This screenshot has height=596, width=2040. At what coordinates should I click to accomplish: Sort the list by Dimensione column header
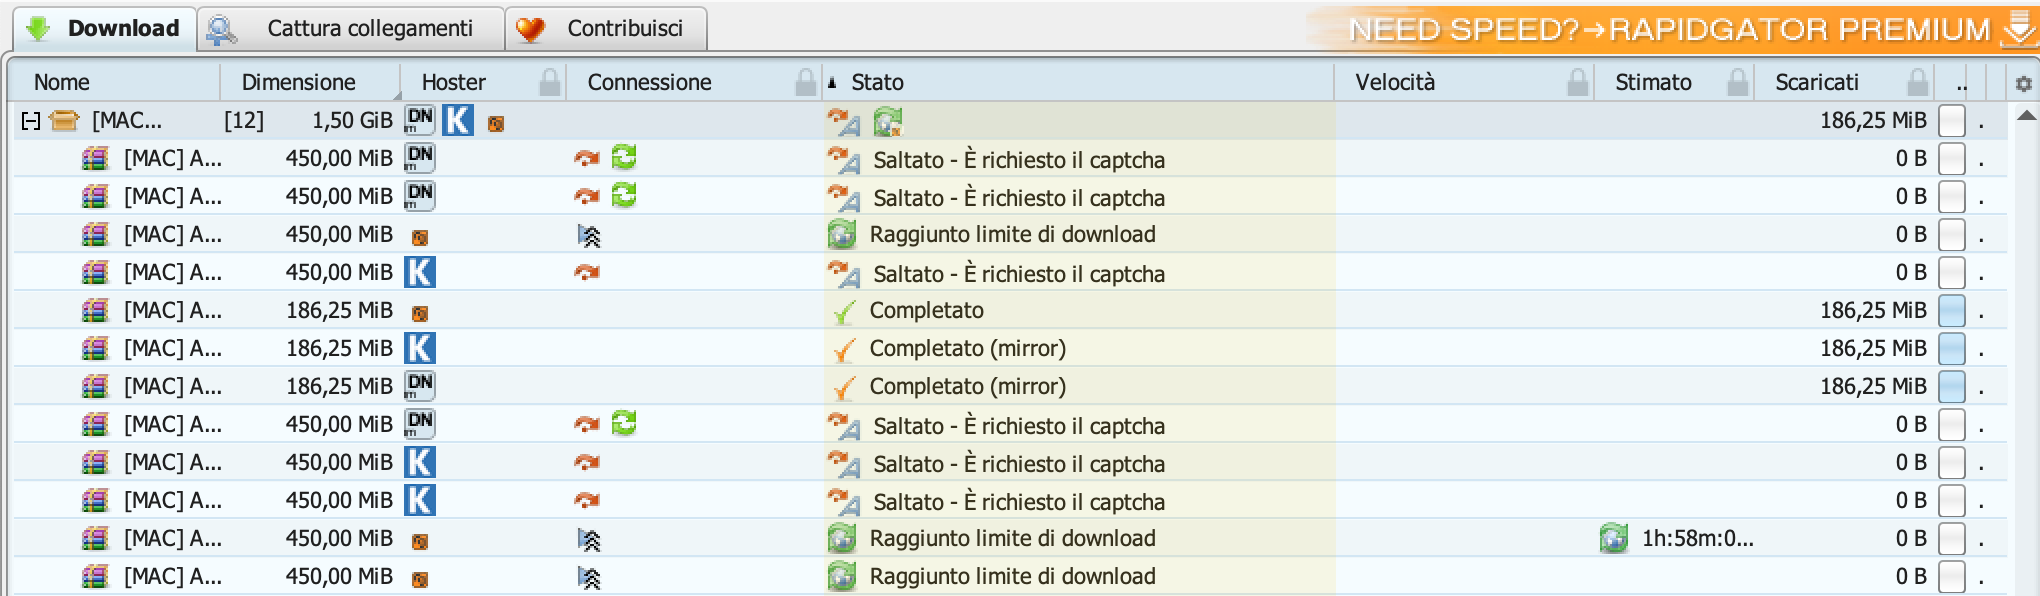pyautogui.click(x=298, y=82)
